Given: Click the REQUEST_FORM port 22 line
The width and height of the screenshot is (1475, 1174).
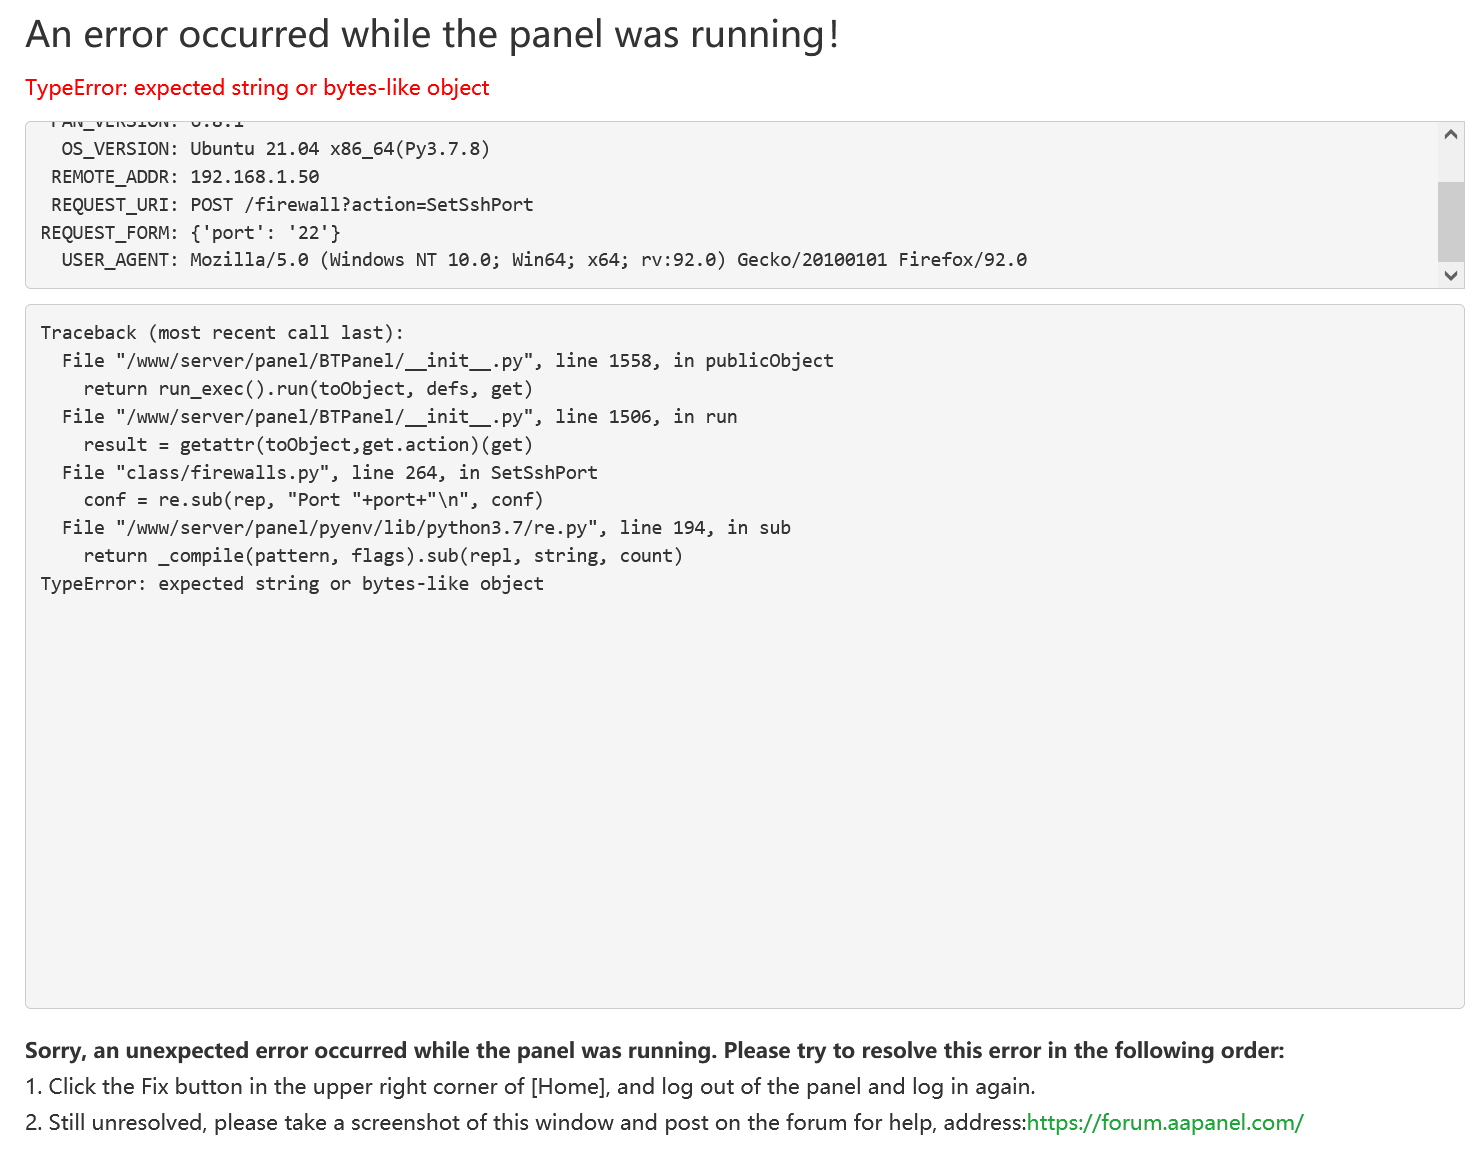Looking at the screenshot, I should [x=190, y=233].
